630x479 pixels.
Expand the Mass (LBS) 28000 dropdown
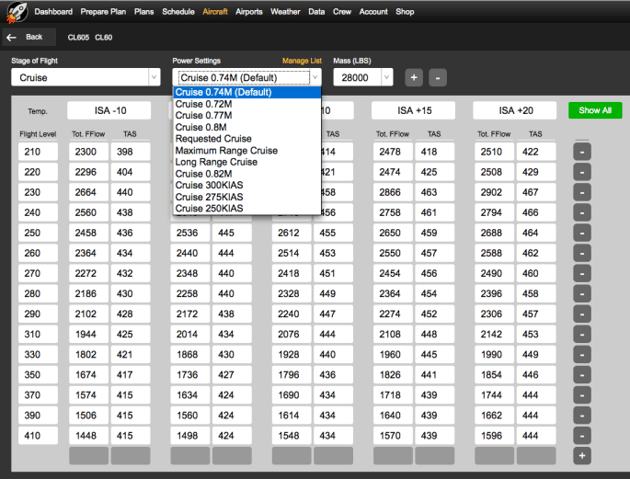[364, 77]
